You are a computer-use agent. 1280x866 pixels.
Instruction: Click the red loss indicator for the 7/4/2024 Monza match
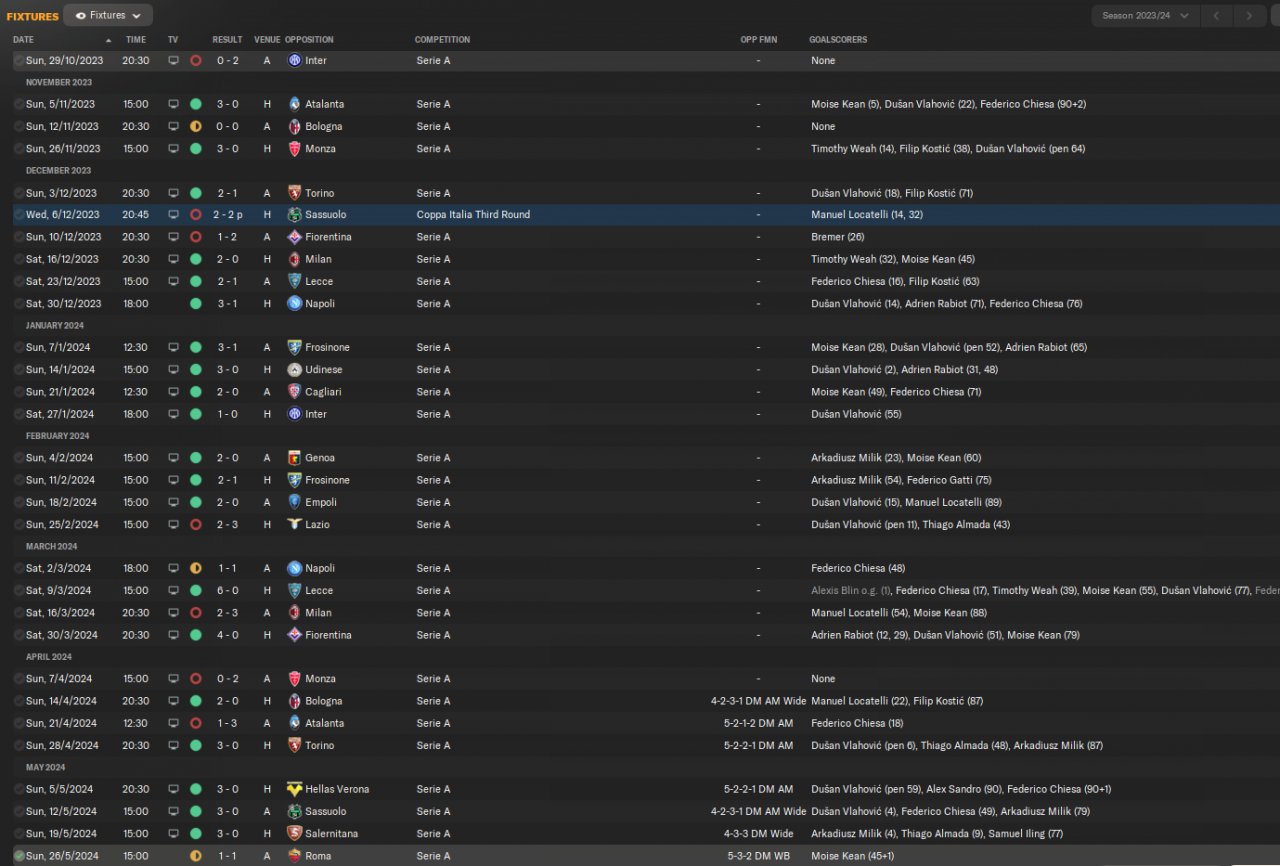tap(195, 679)
